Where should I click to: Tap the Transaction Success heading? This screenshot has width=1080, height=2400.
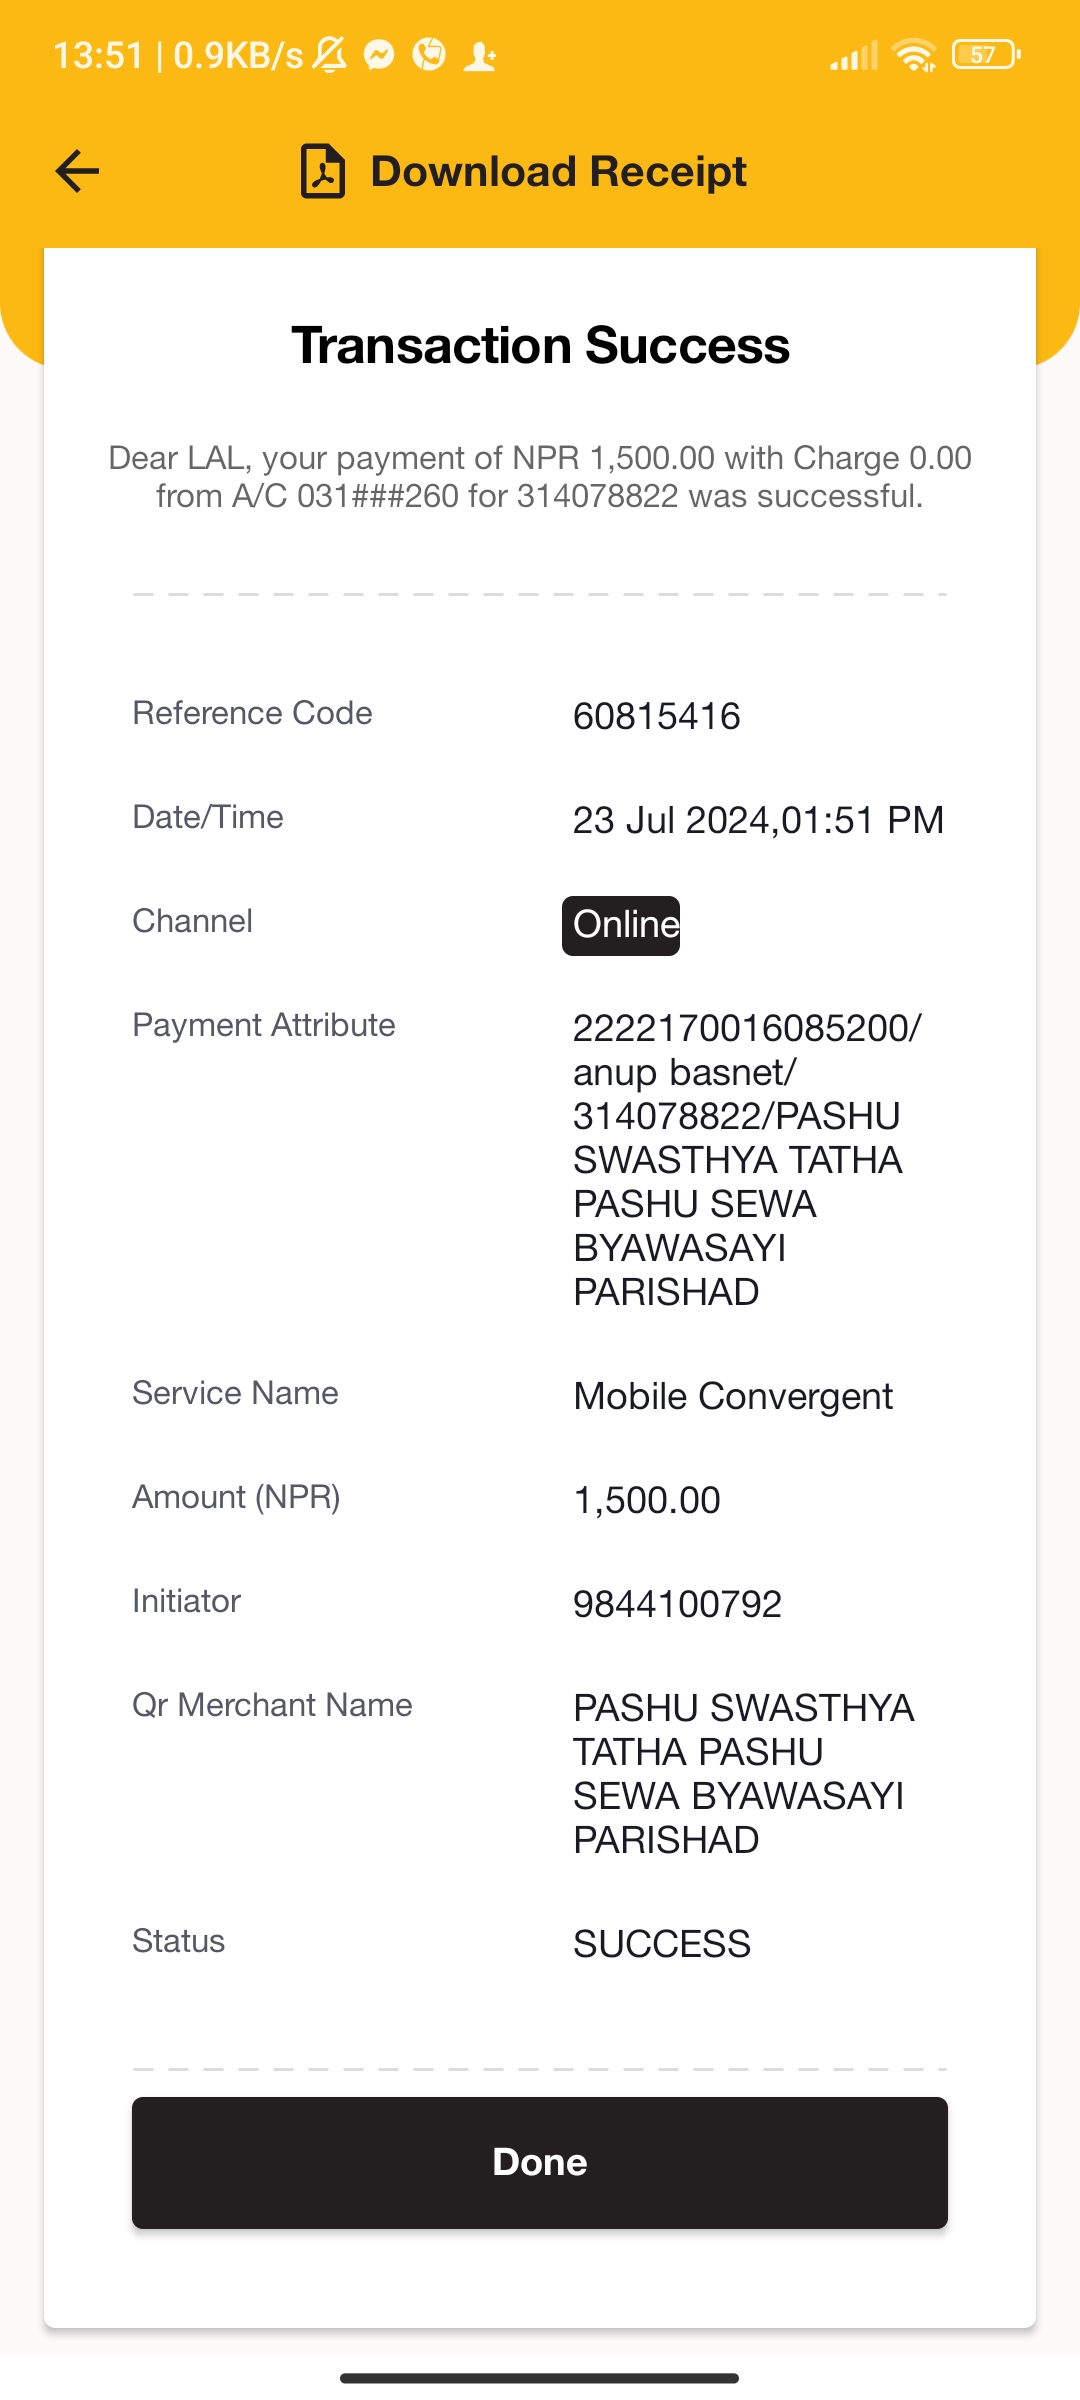tap(540, 345)
